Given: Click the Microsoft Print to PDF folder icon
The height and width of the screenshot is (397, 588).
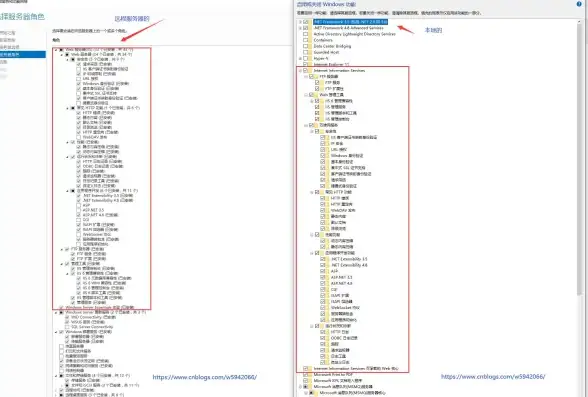Looking at the screenshot, I should click(311, 375).
